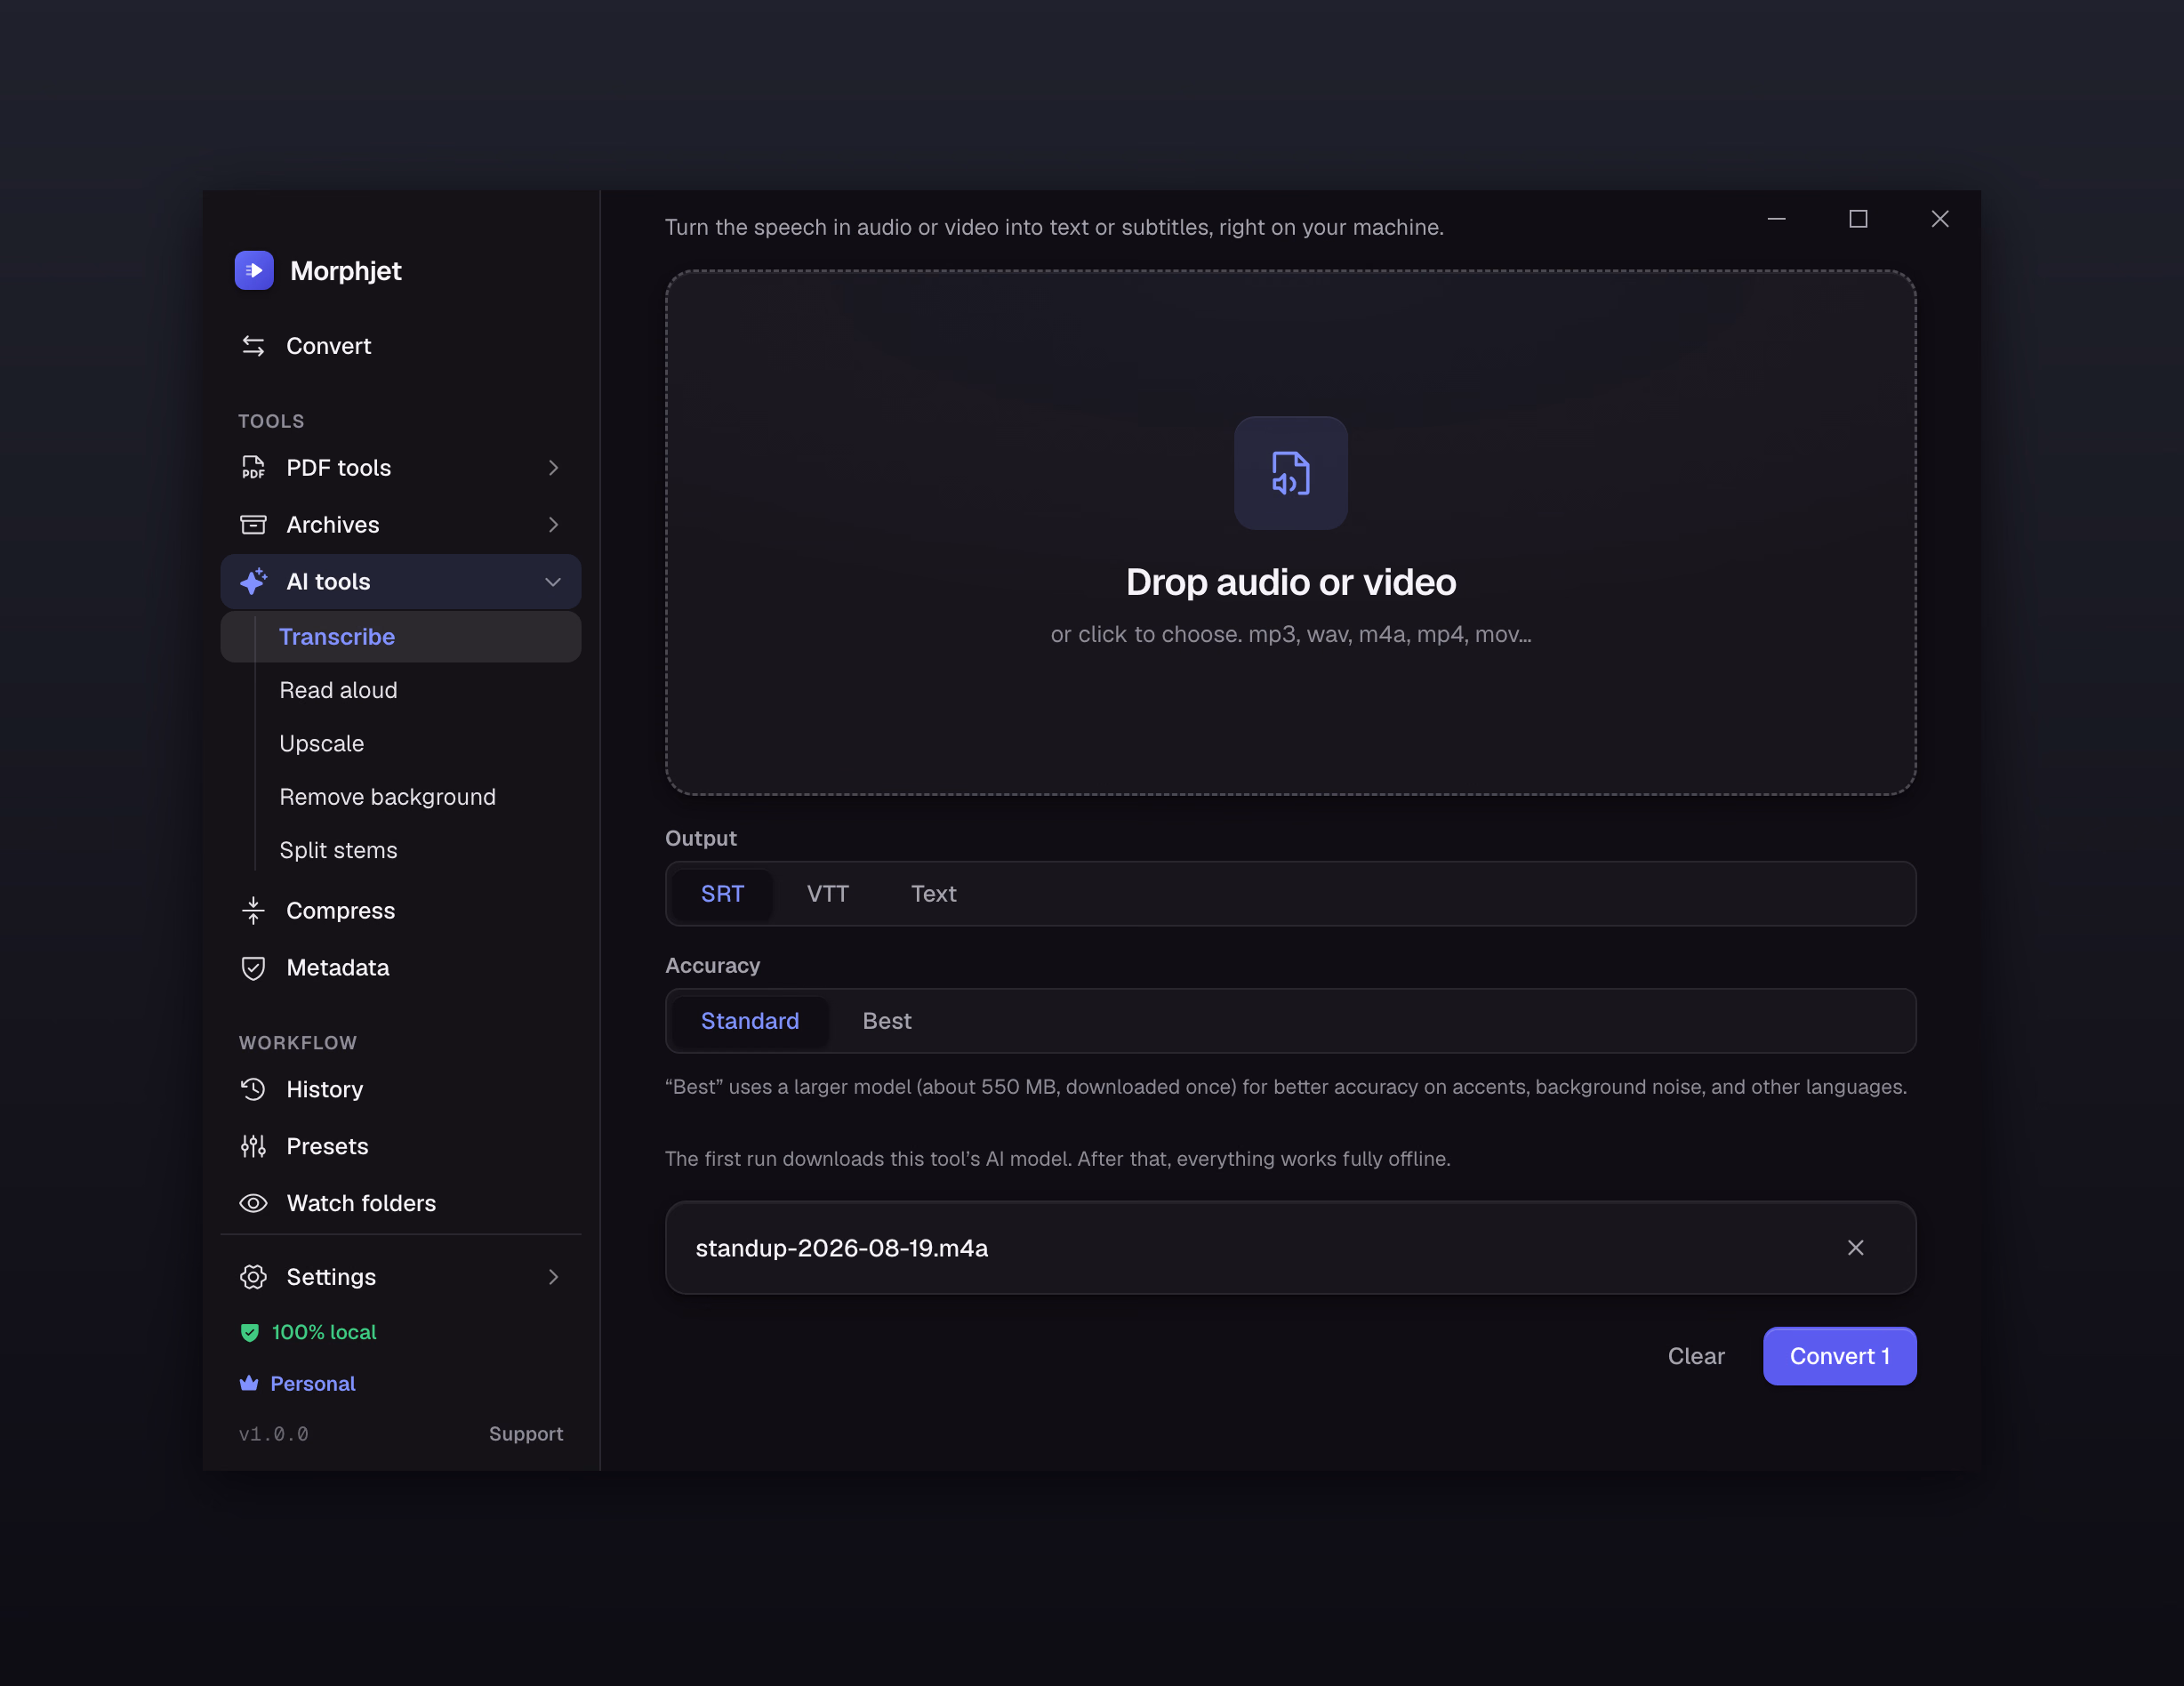Expand the Archives chevron

point(553,524)
